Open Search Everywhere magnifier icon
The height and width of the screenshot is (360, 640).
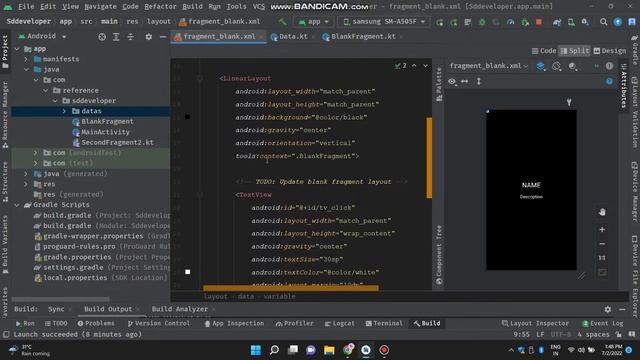[603, 22]
